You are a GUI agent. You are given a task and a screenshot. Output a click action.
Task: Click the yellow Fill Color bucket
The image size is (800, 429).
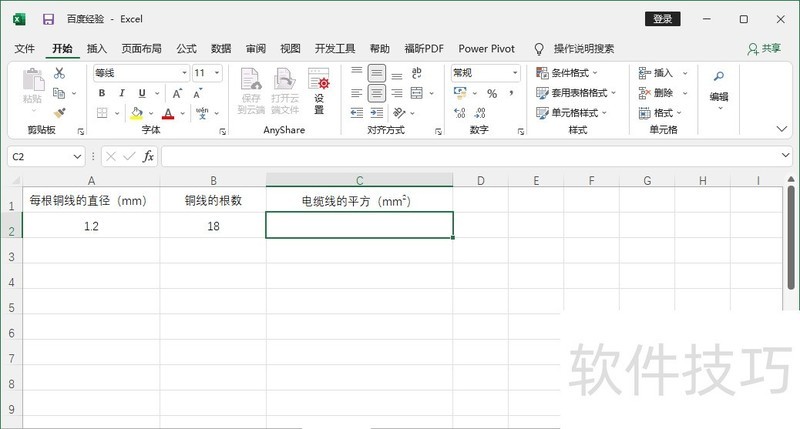(136, 113)
